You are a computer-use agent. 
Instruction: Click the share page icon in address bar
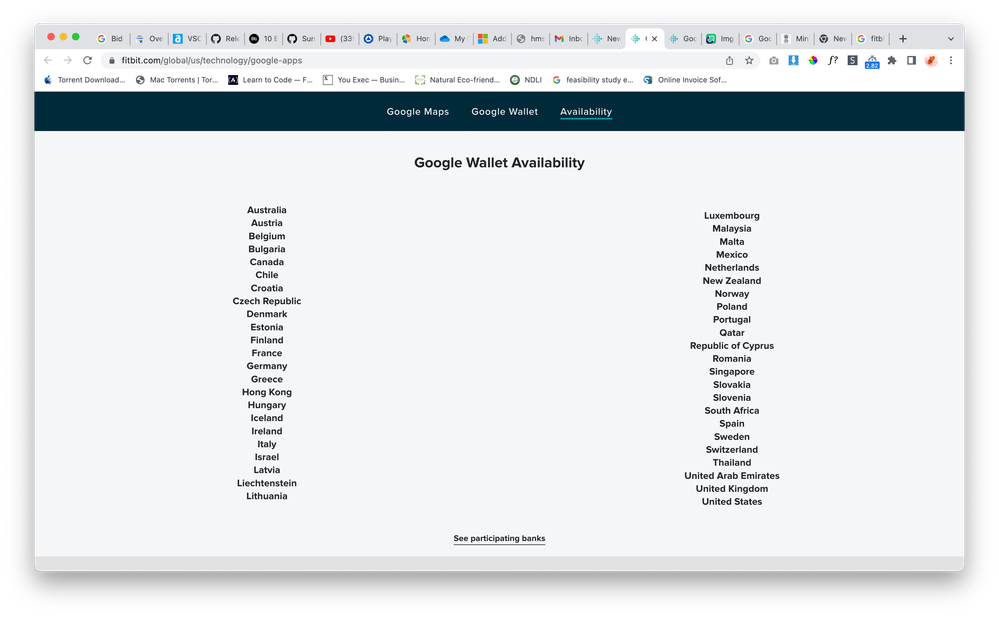tap(729, 60)
